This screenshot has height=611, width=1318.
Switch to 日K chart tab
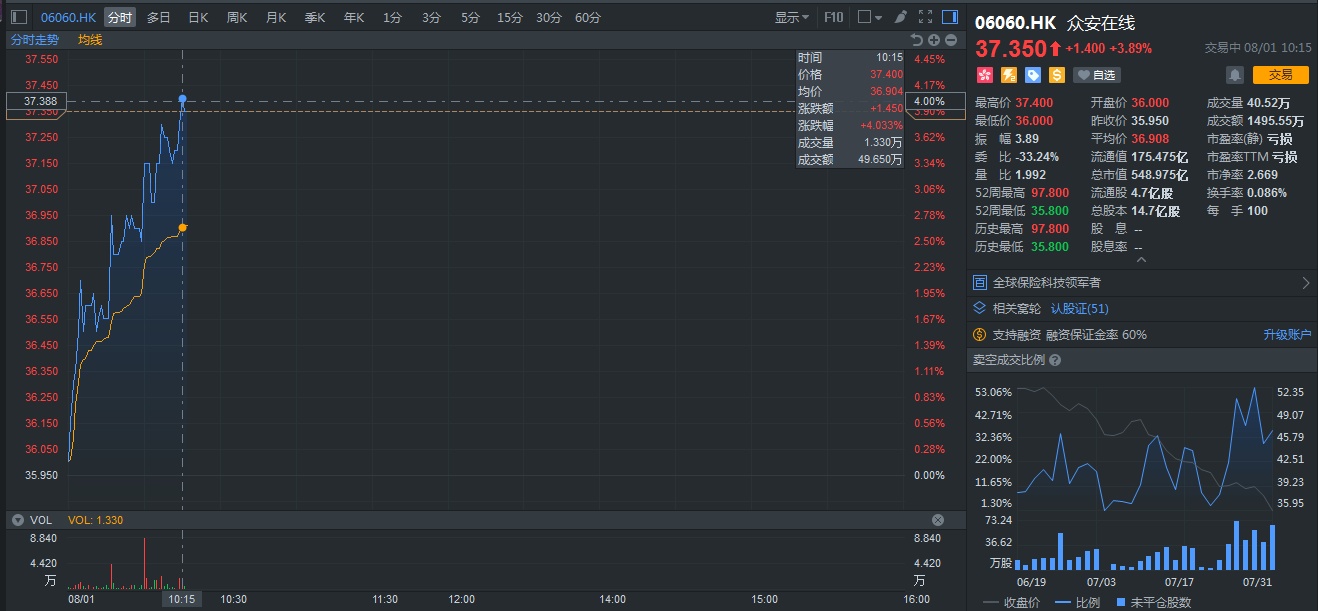pos(198,17)
